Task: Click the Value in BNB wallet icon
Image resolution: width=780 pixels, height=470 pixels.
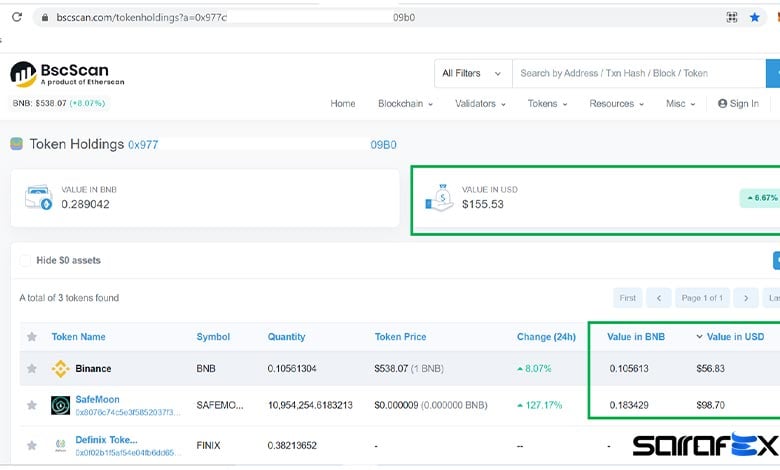Action: [39, 197]
